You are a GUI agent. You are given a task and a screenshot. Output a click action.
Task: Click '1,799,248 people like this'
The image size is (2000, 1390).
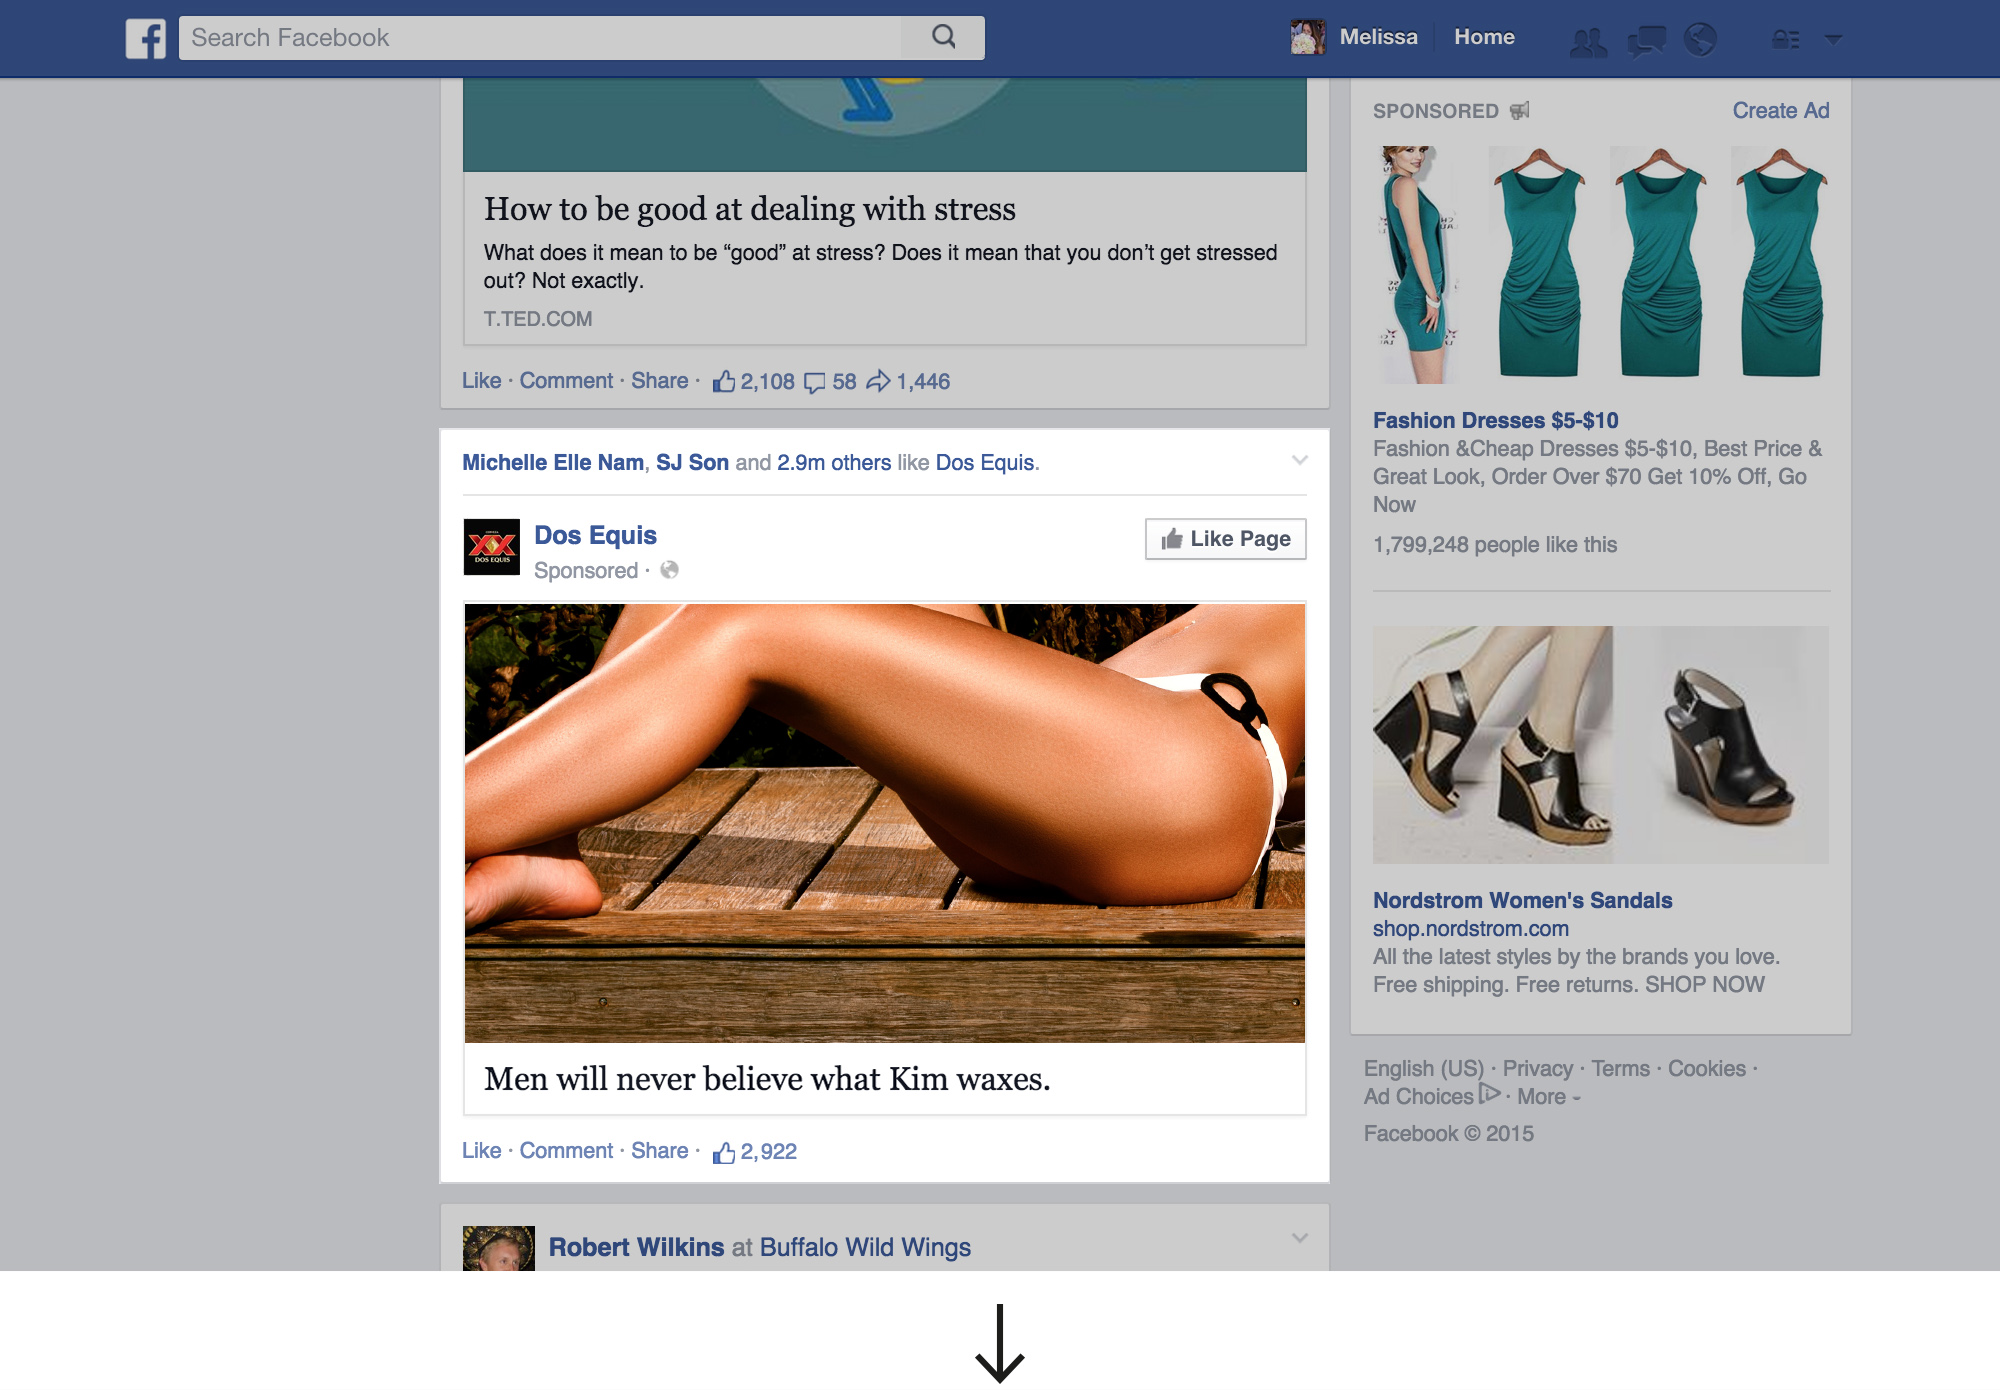[x=1495, y=545]
